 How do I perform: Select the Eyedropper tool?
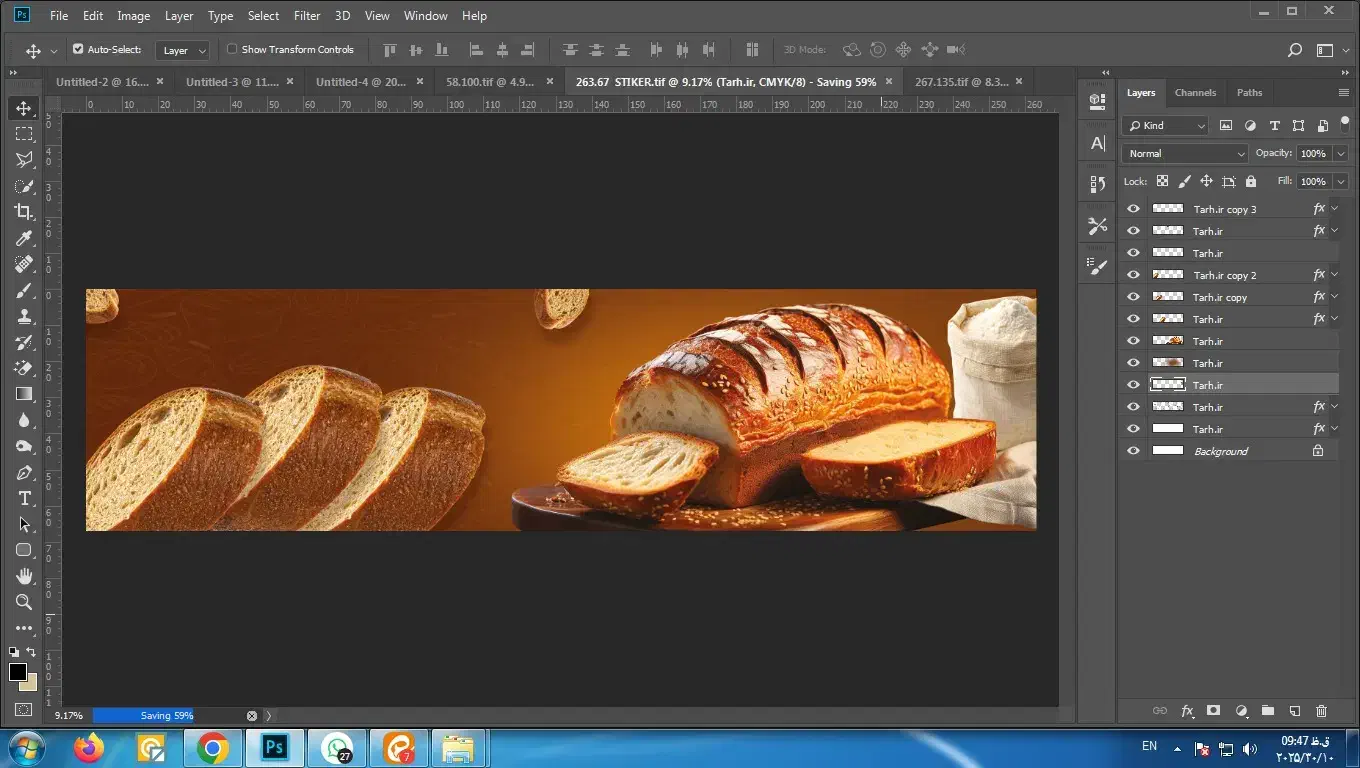coord(24,238)
